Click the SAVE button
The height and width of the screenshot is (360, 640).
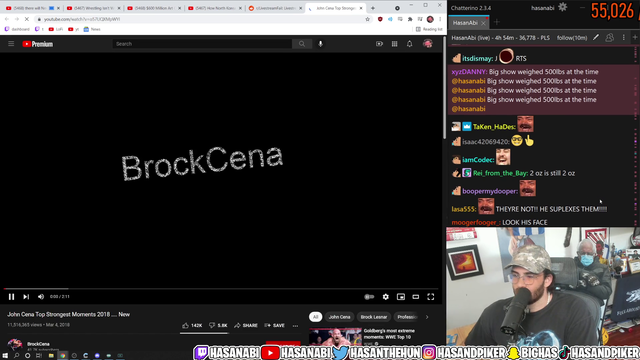tap(275, 325)
